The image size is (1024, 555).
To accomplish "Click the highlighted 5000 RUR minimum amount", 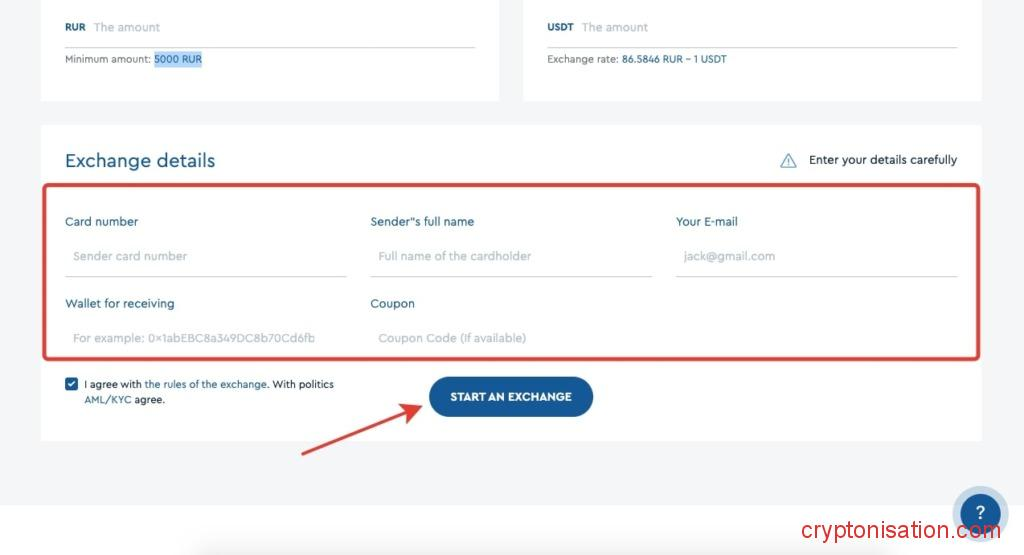I will point(178,60).
